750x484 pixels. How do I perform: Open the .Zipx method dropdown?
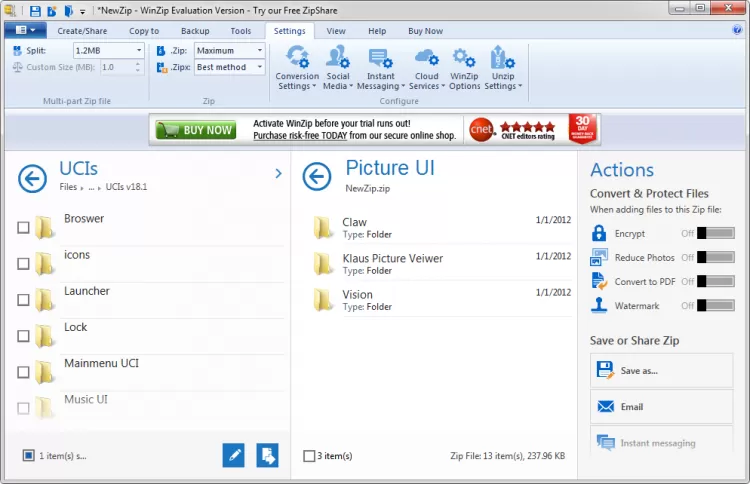[x=260, y=67]
